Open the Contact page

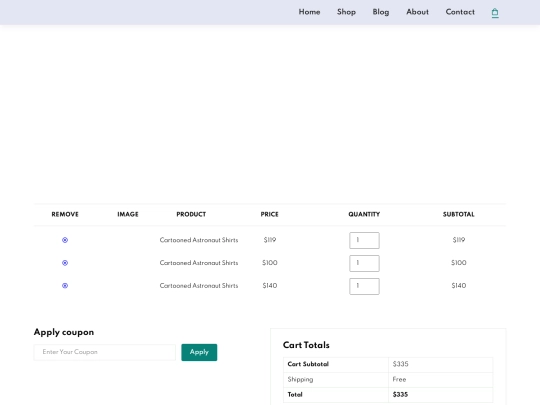(460, 12)
